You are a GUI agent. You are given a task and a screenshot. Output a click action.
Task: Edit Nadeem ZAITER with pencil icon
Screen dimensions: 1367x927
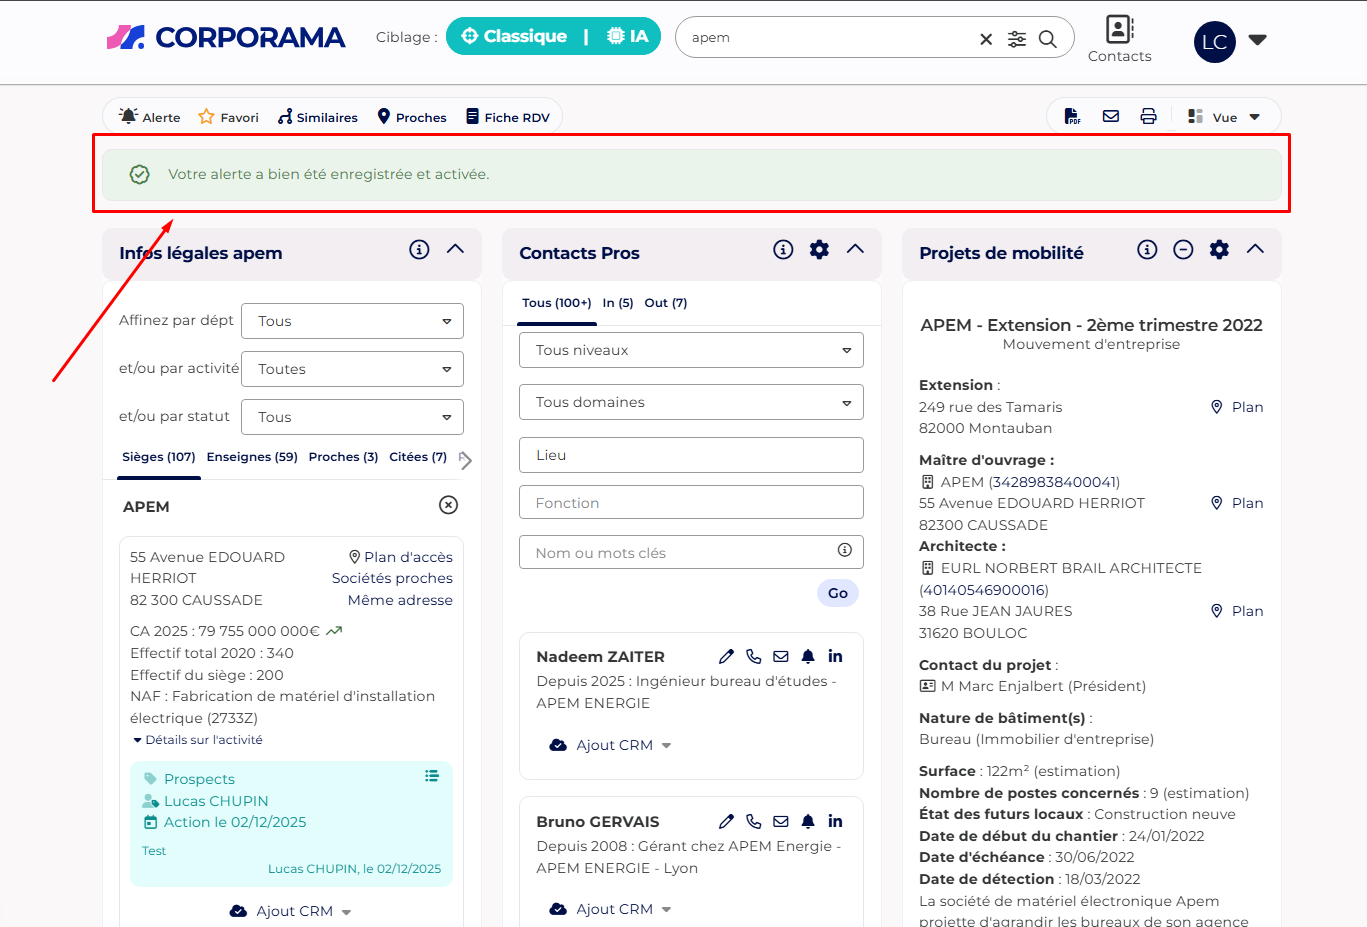(x=726, y=656)
